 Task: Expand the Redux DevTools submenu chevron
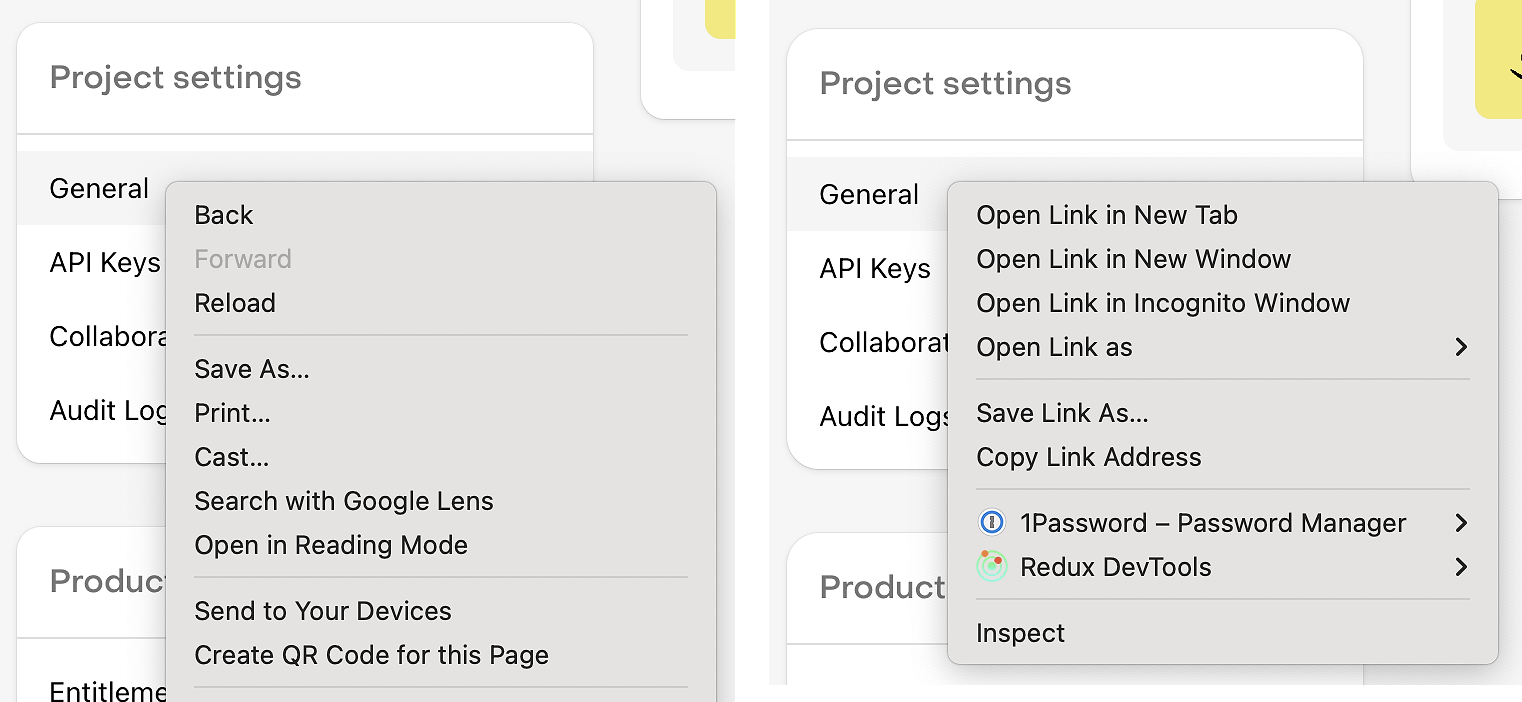point(1461,567)
